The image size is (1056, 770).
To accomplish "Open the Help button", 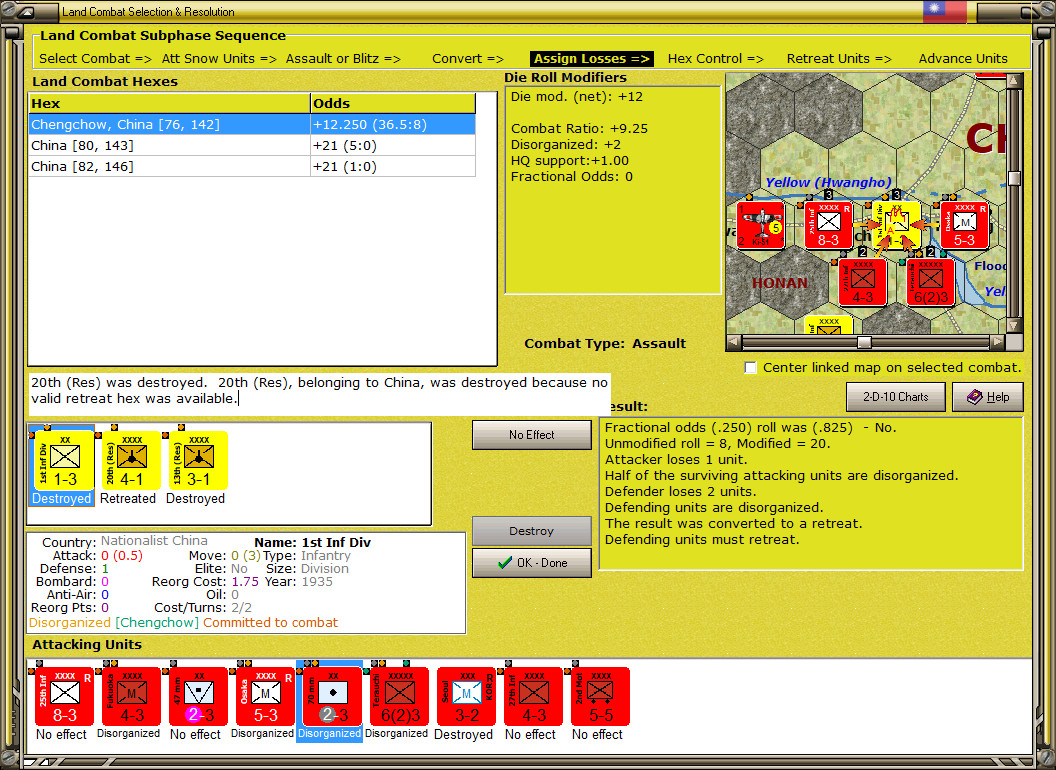I will [x=988, y=397].
